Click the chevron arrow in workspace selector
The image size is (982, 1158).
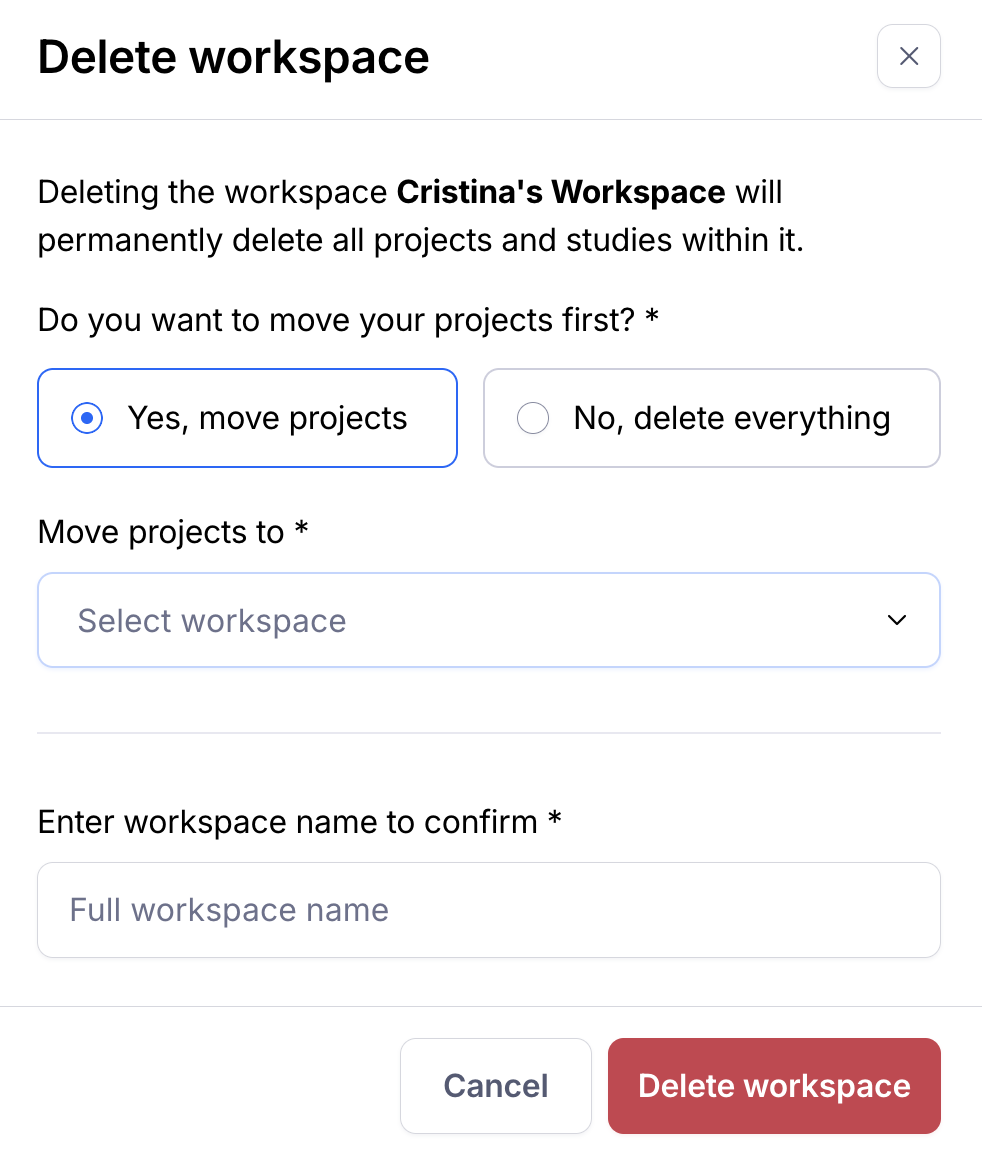(897, 620)
